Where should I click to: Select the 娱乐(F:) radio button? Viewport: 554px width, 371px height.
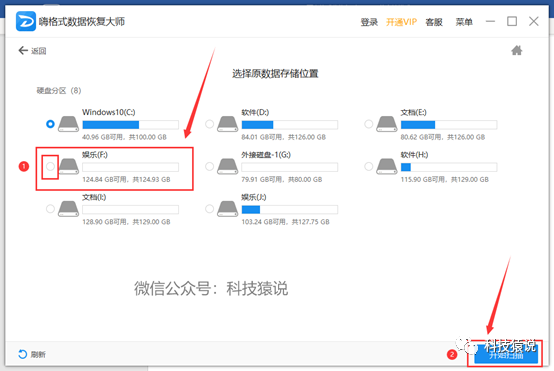click(50, 166)
